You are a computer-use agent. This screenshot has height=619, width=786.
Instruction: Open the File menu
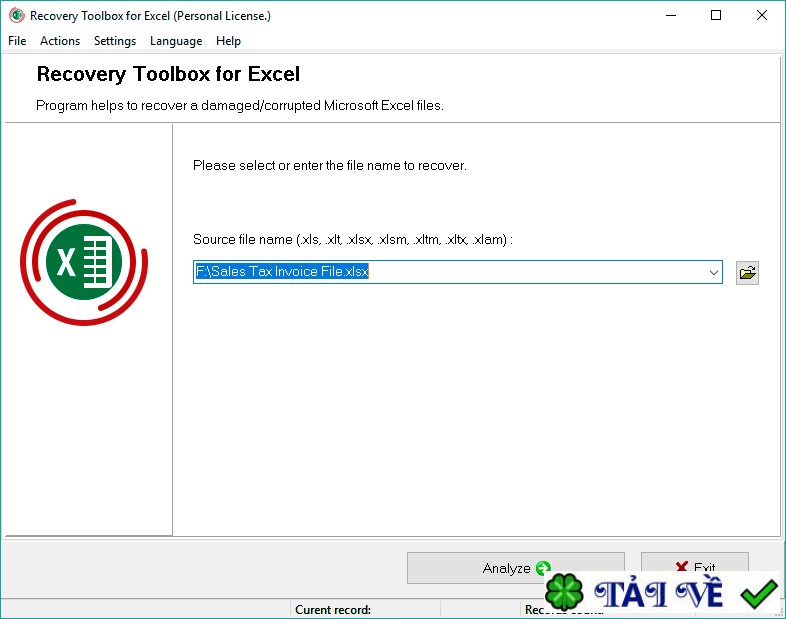pos(17,41)
